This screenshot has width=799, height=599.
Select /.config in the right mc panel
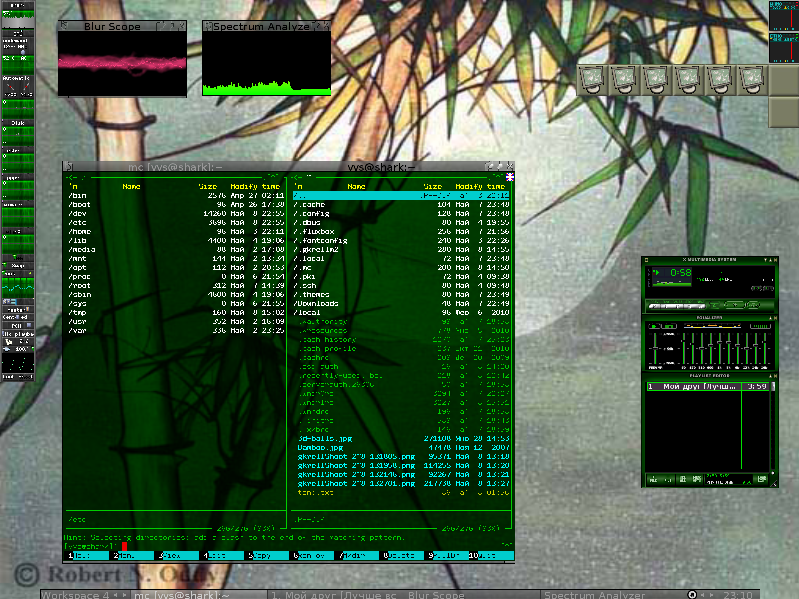pyautogui.click(x=401, y=213)
